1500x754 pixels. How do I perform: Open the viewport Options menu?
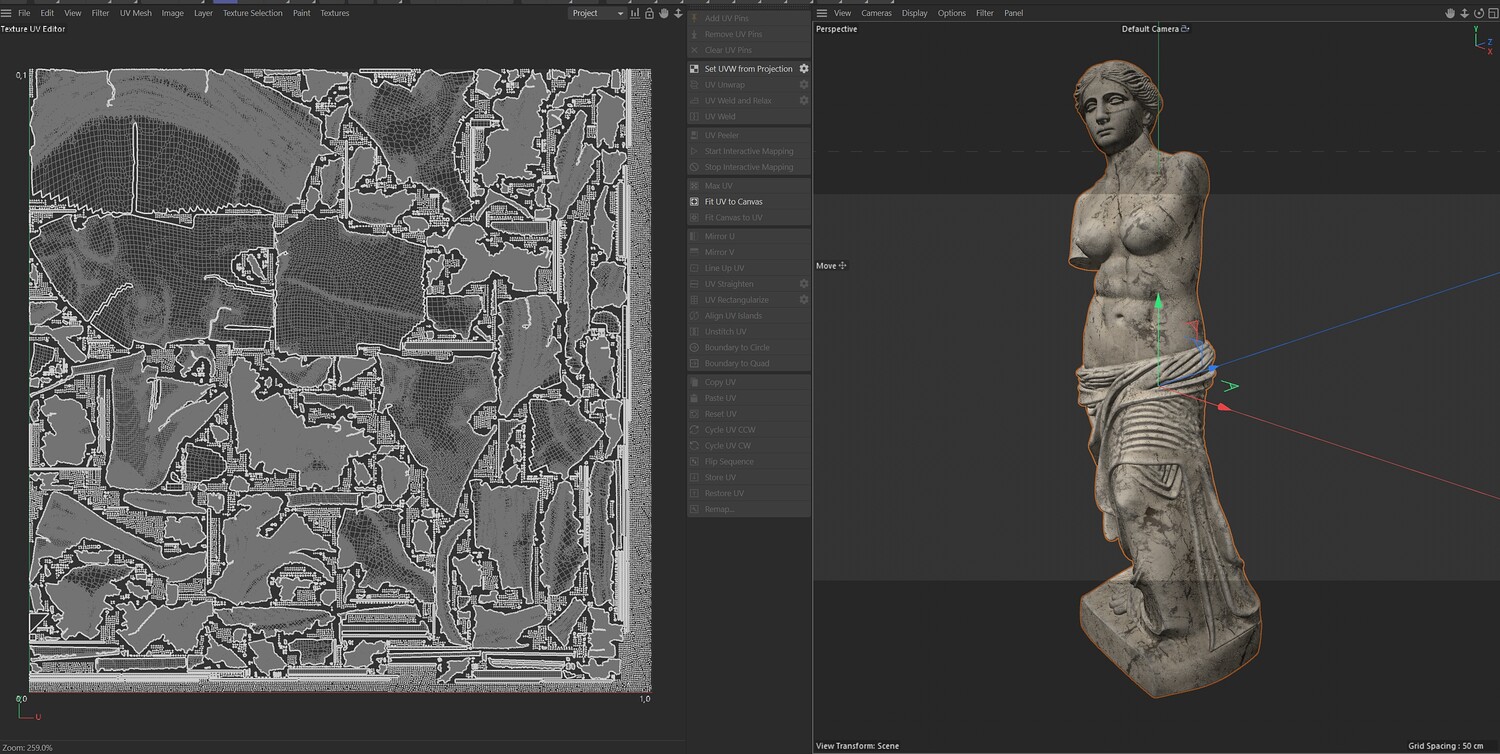pos(952,13)
